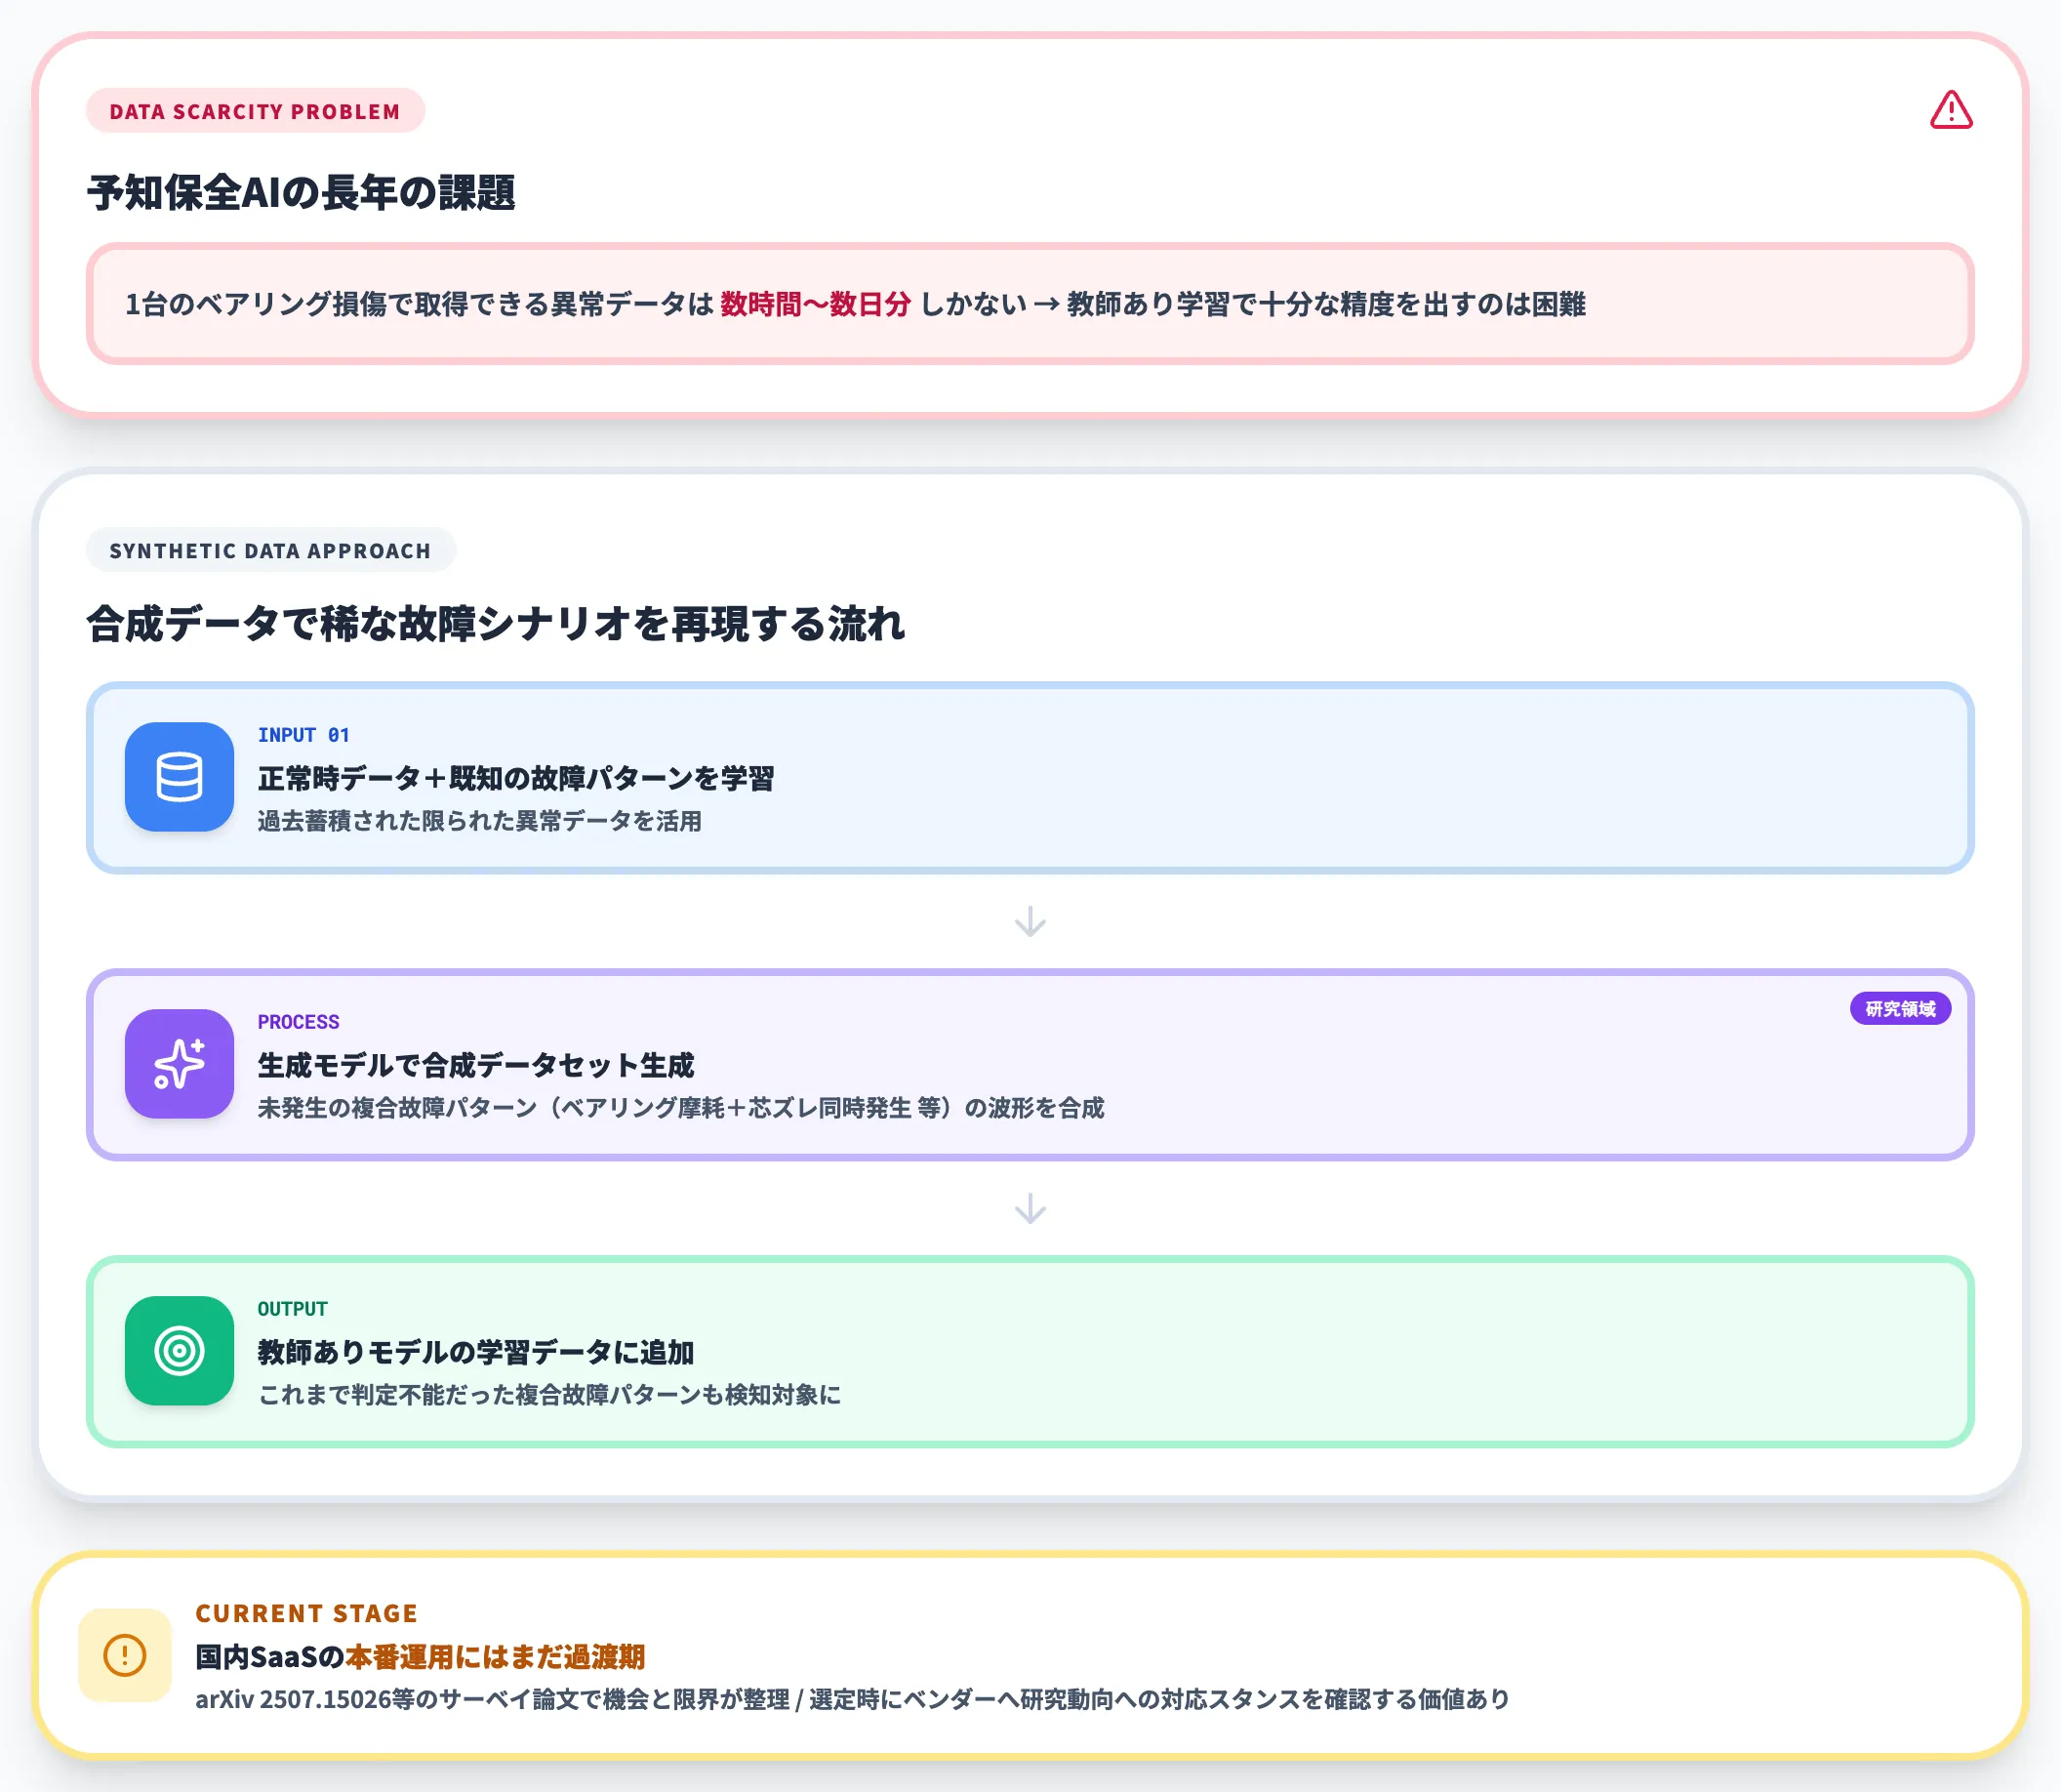Click the purple 研究領域 badge
This screenshot has height=1792, width=2061.
point(1900,1009)
